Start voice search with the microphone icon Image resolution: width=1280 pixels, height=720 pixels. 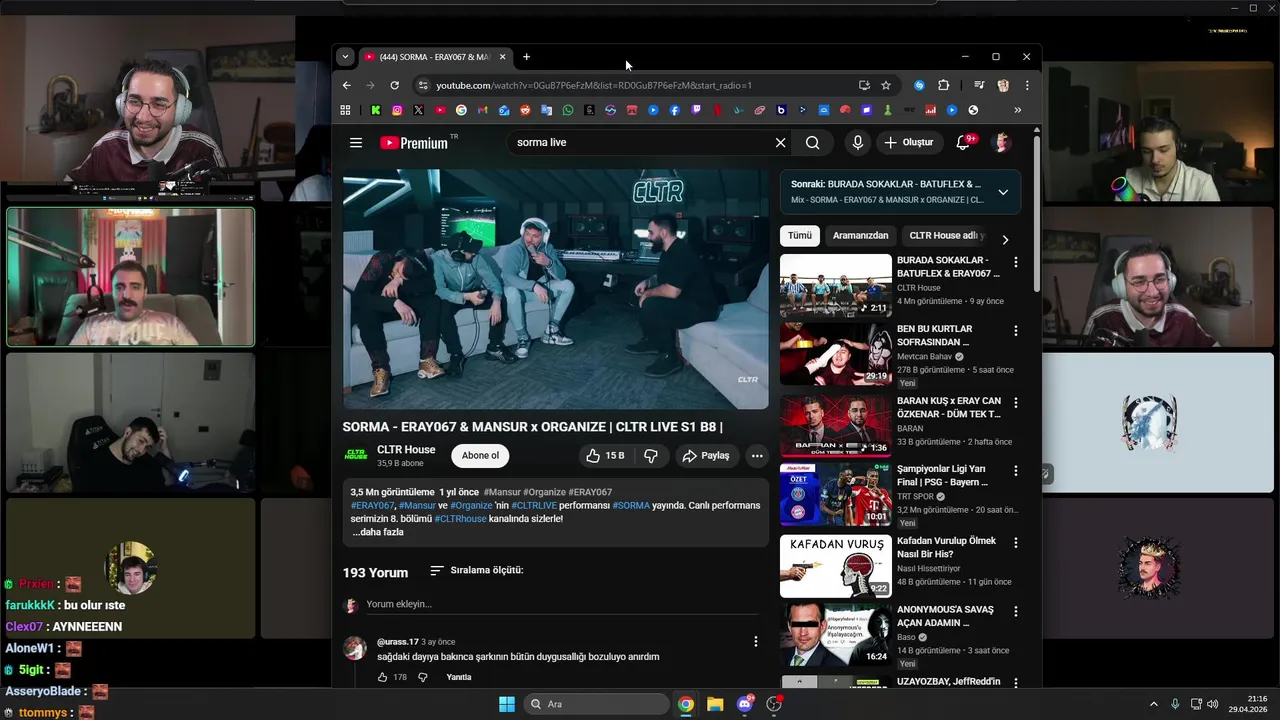(x=857, y=143)
